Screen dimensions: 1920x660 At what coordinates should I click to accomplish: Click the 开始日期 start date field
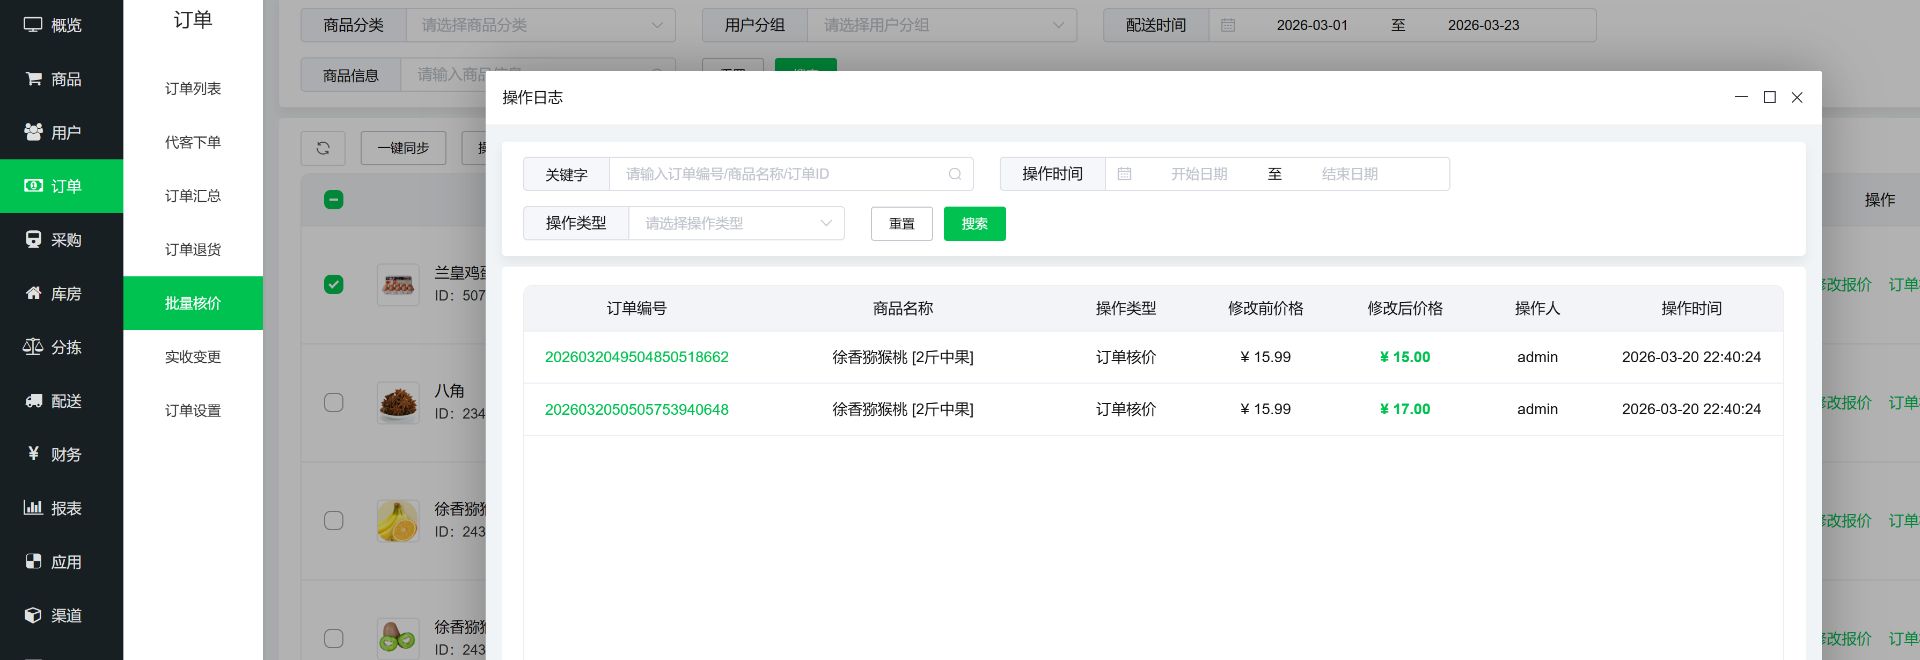coord(1199,174)
